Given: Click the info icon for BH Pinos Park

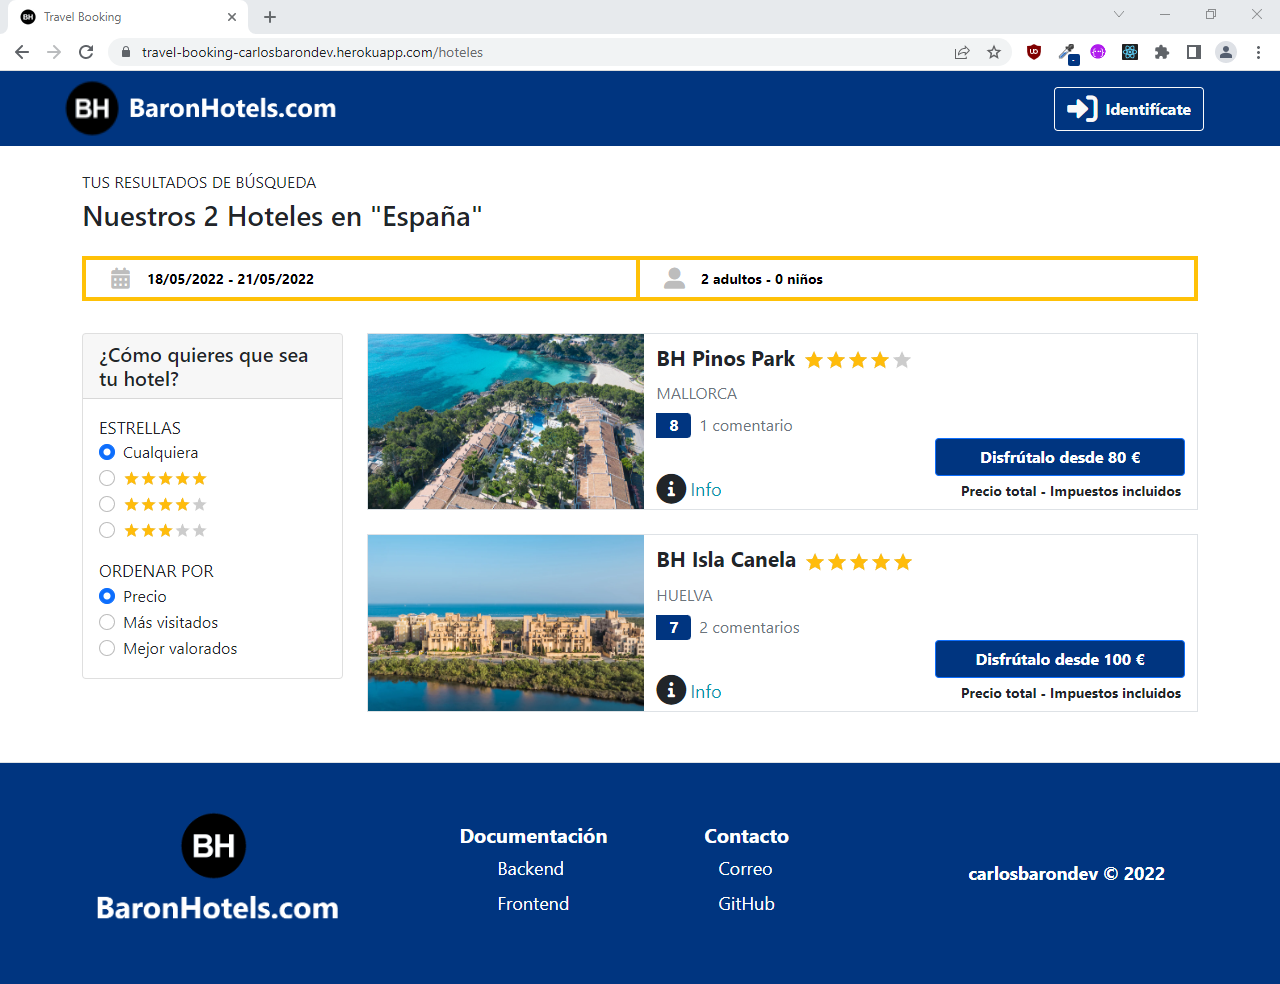Looking at the screenshot, I should pos(671,489).
